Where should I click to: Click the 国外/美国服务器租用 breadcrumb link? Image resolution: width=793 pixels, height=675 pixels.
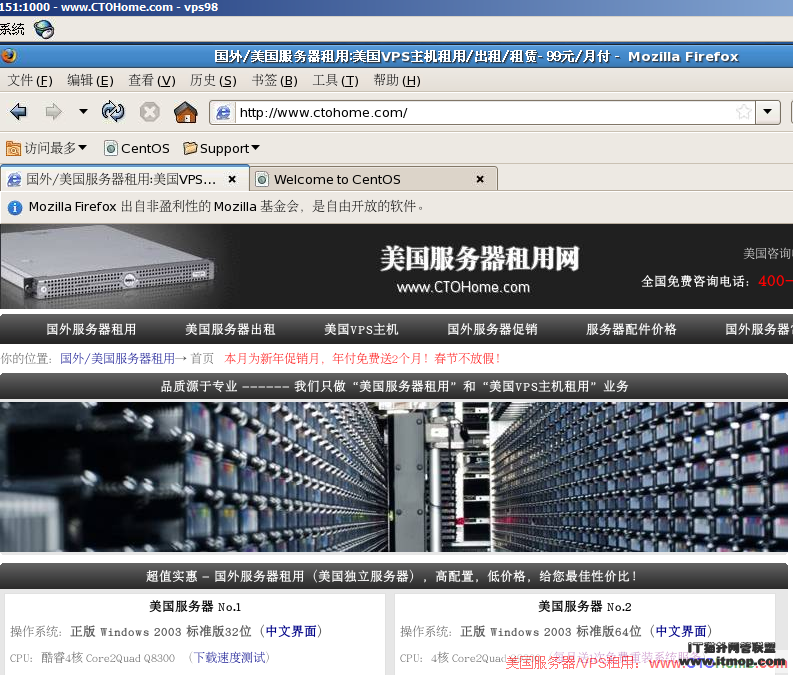[x=117, y=358]
